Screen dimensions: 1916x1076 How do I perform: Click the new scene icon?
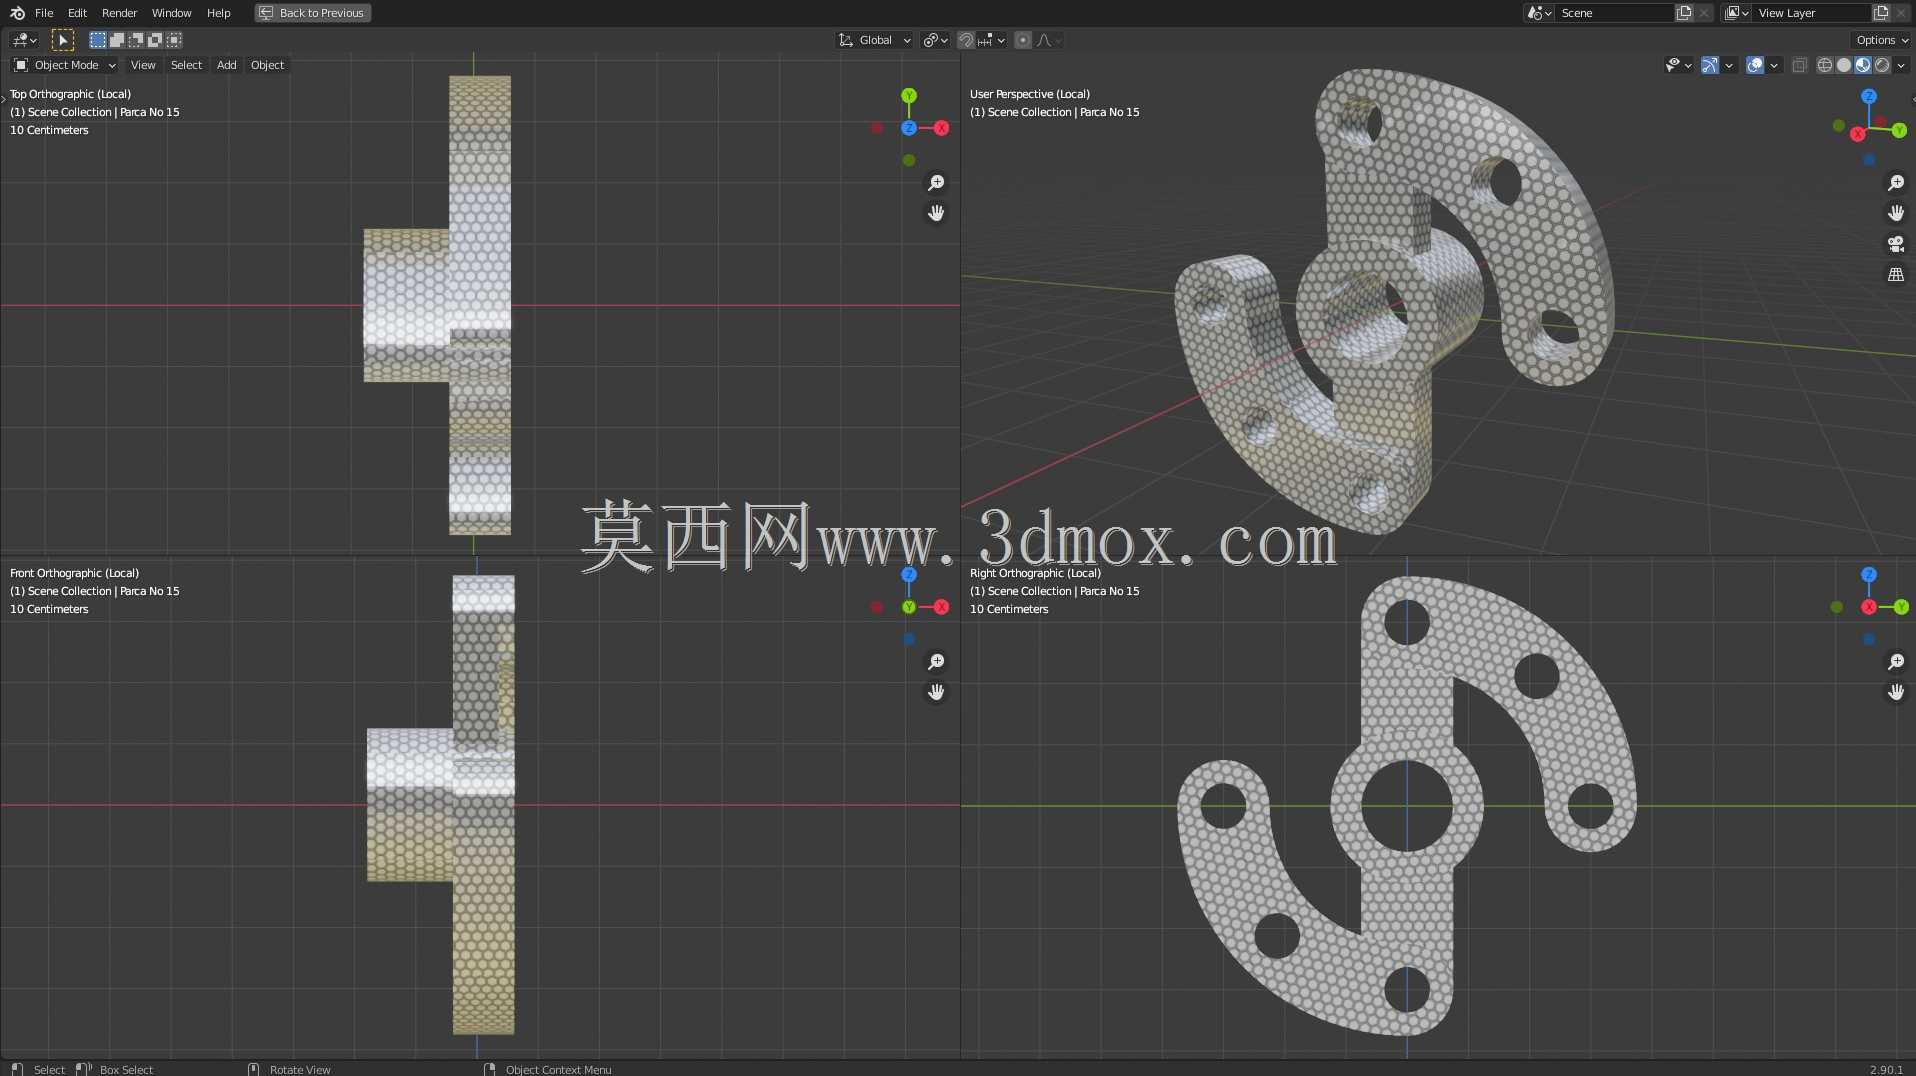pyautogui.click(x=1684, y=13)
